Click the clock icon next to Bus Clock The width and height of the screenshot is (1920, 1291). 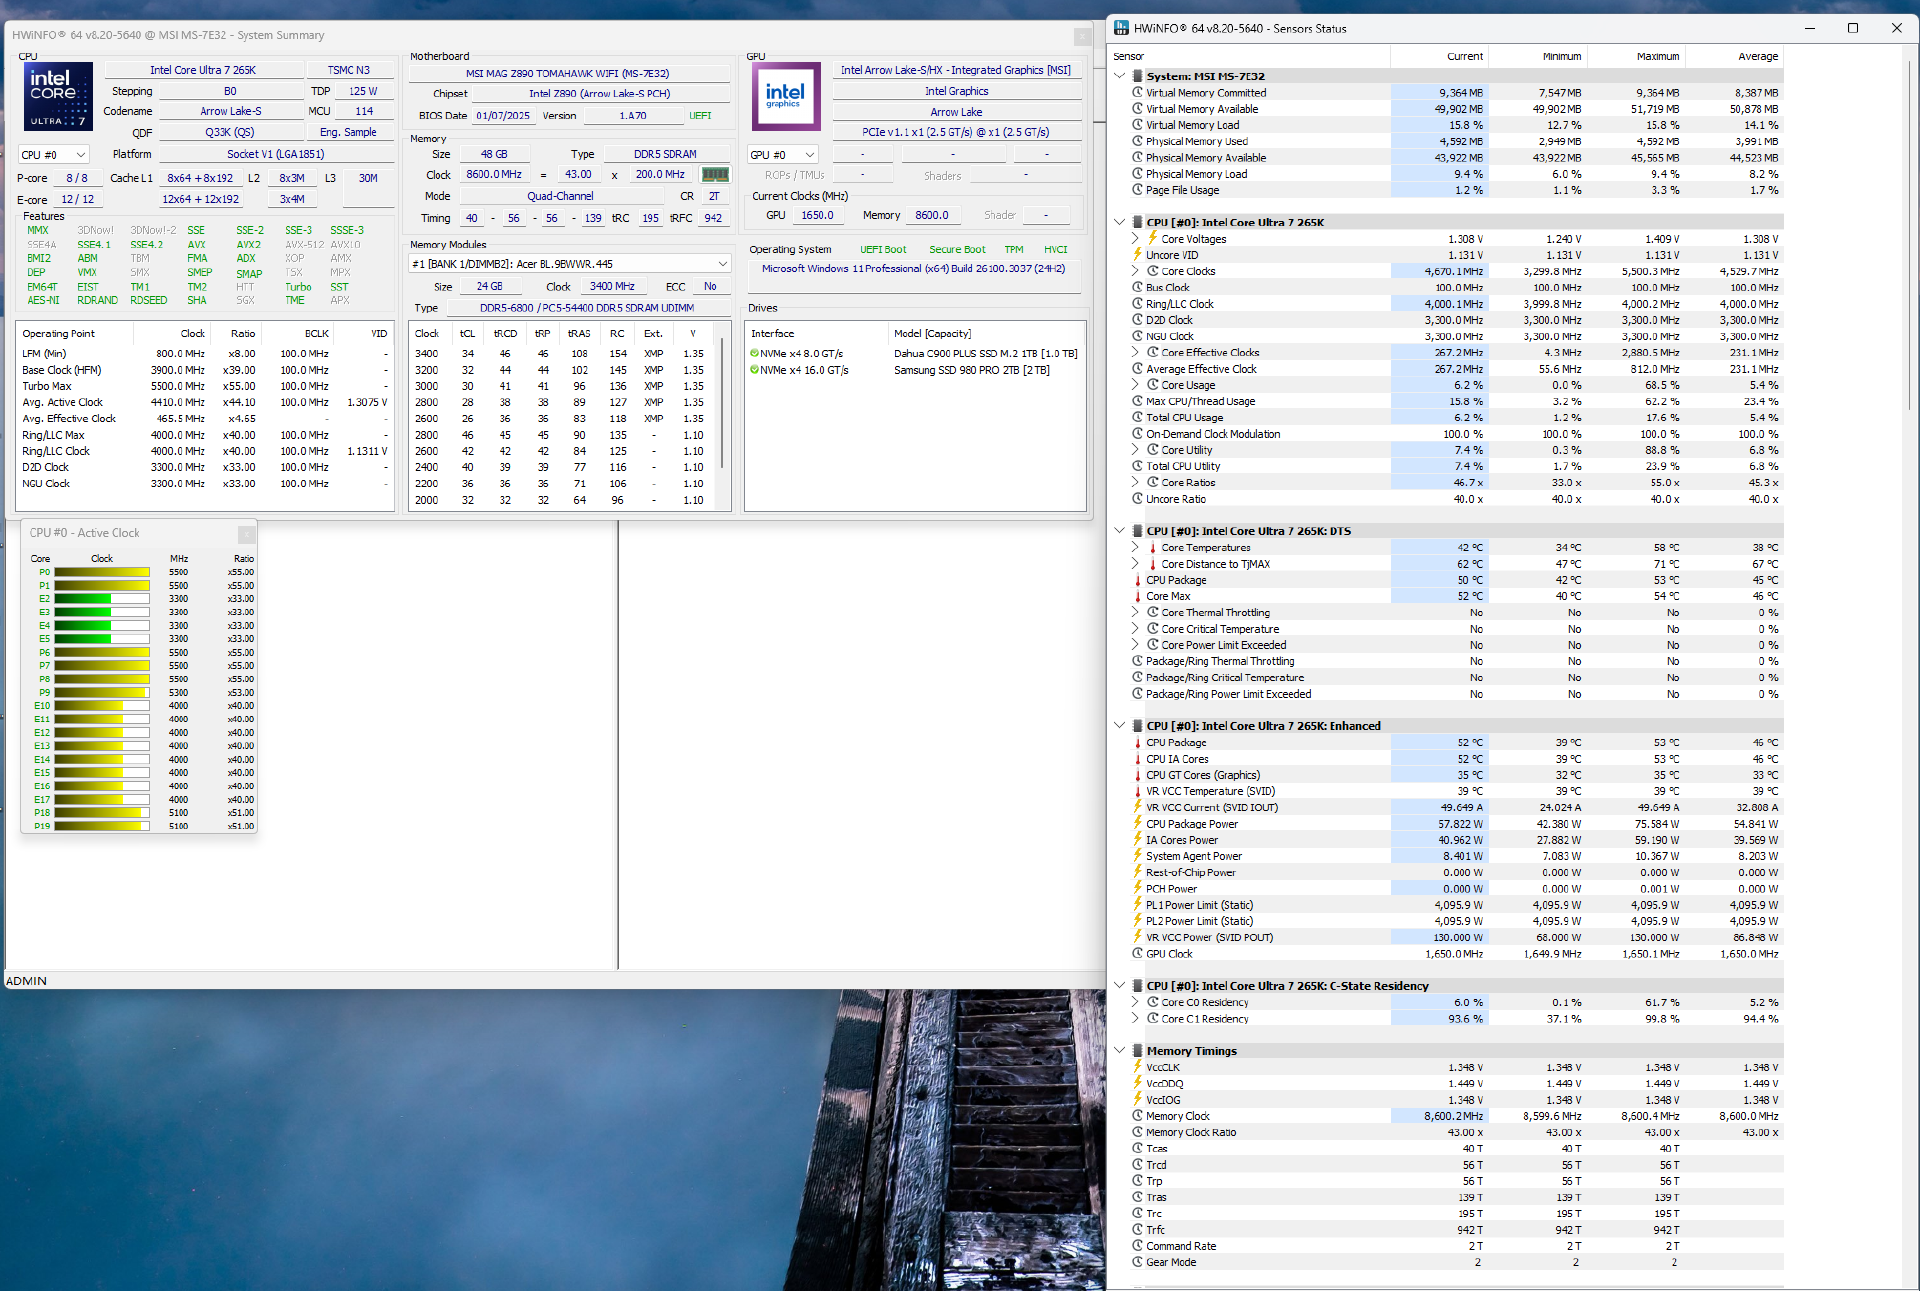pyautogui.click(x=1137, y=287)
